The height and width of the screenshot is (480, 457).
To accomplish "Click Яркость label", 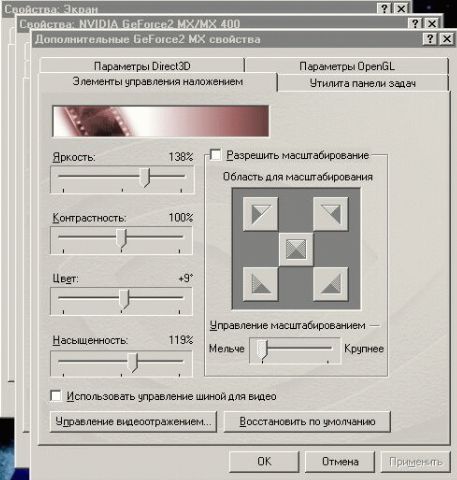I will (x=74, y=157).
